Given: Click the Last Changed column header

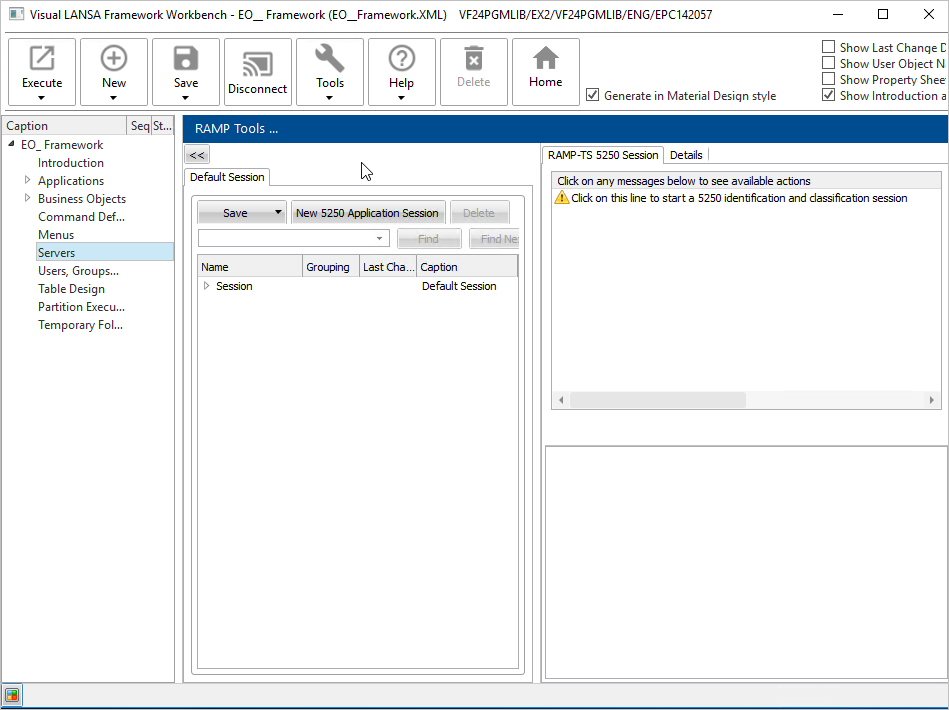Looking at the screenshot, I should click(388, 266).
